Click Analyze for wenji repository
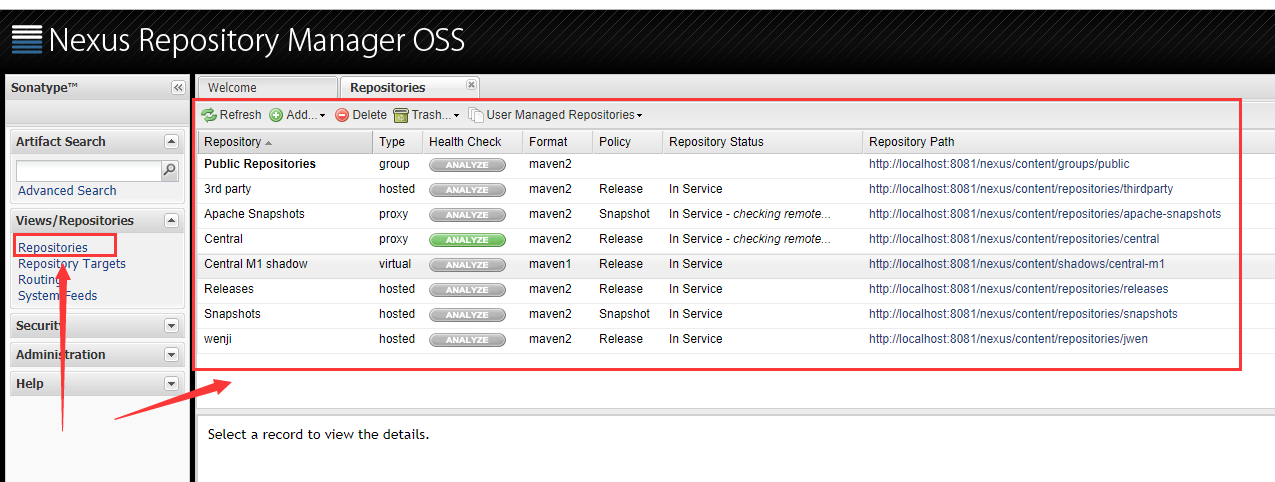 (467, 340)
